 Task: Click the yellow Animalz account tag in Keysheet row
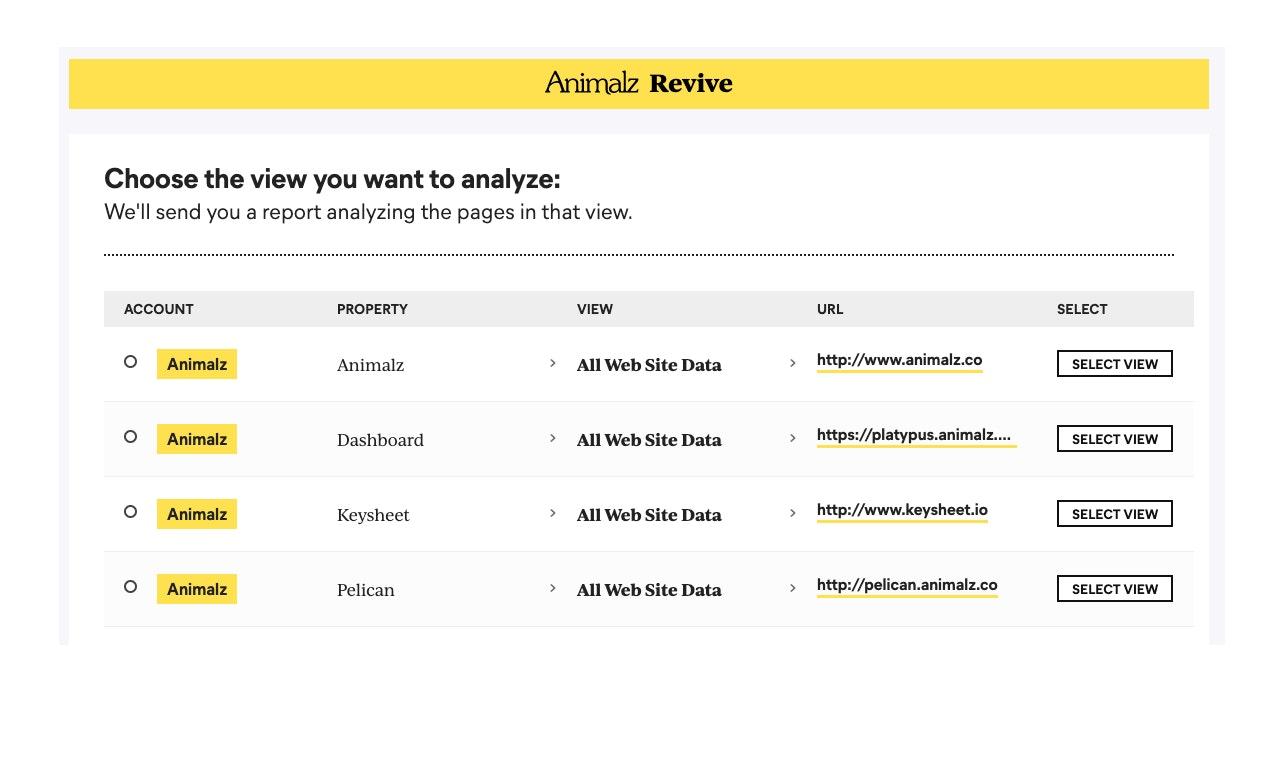point(197,514)
